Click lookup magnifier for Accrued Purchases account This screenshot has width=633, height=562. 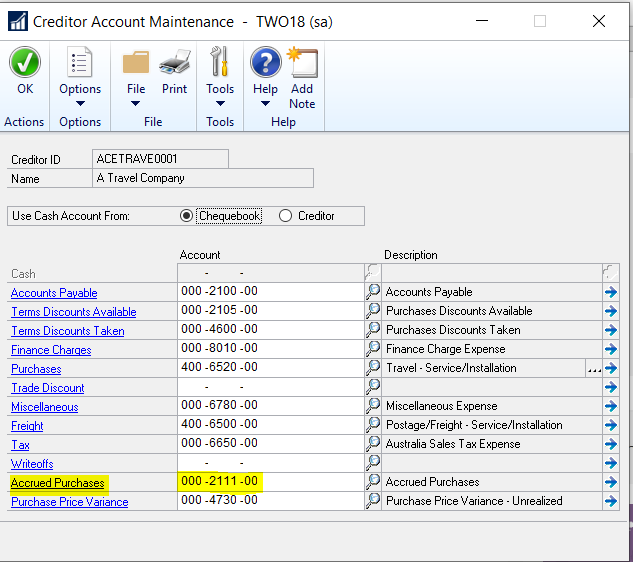point(373,482)
